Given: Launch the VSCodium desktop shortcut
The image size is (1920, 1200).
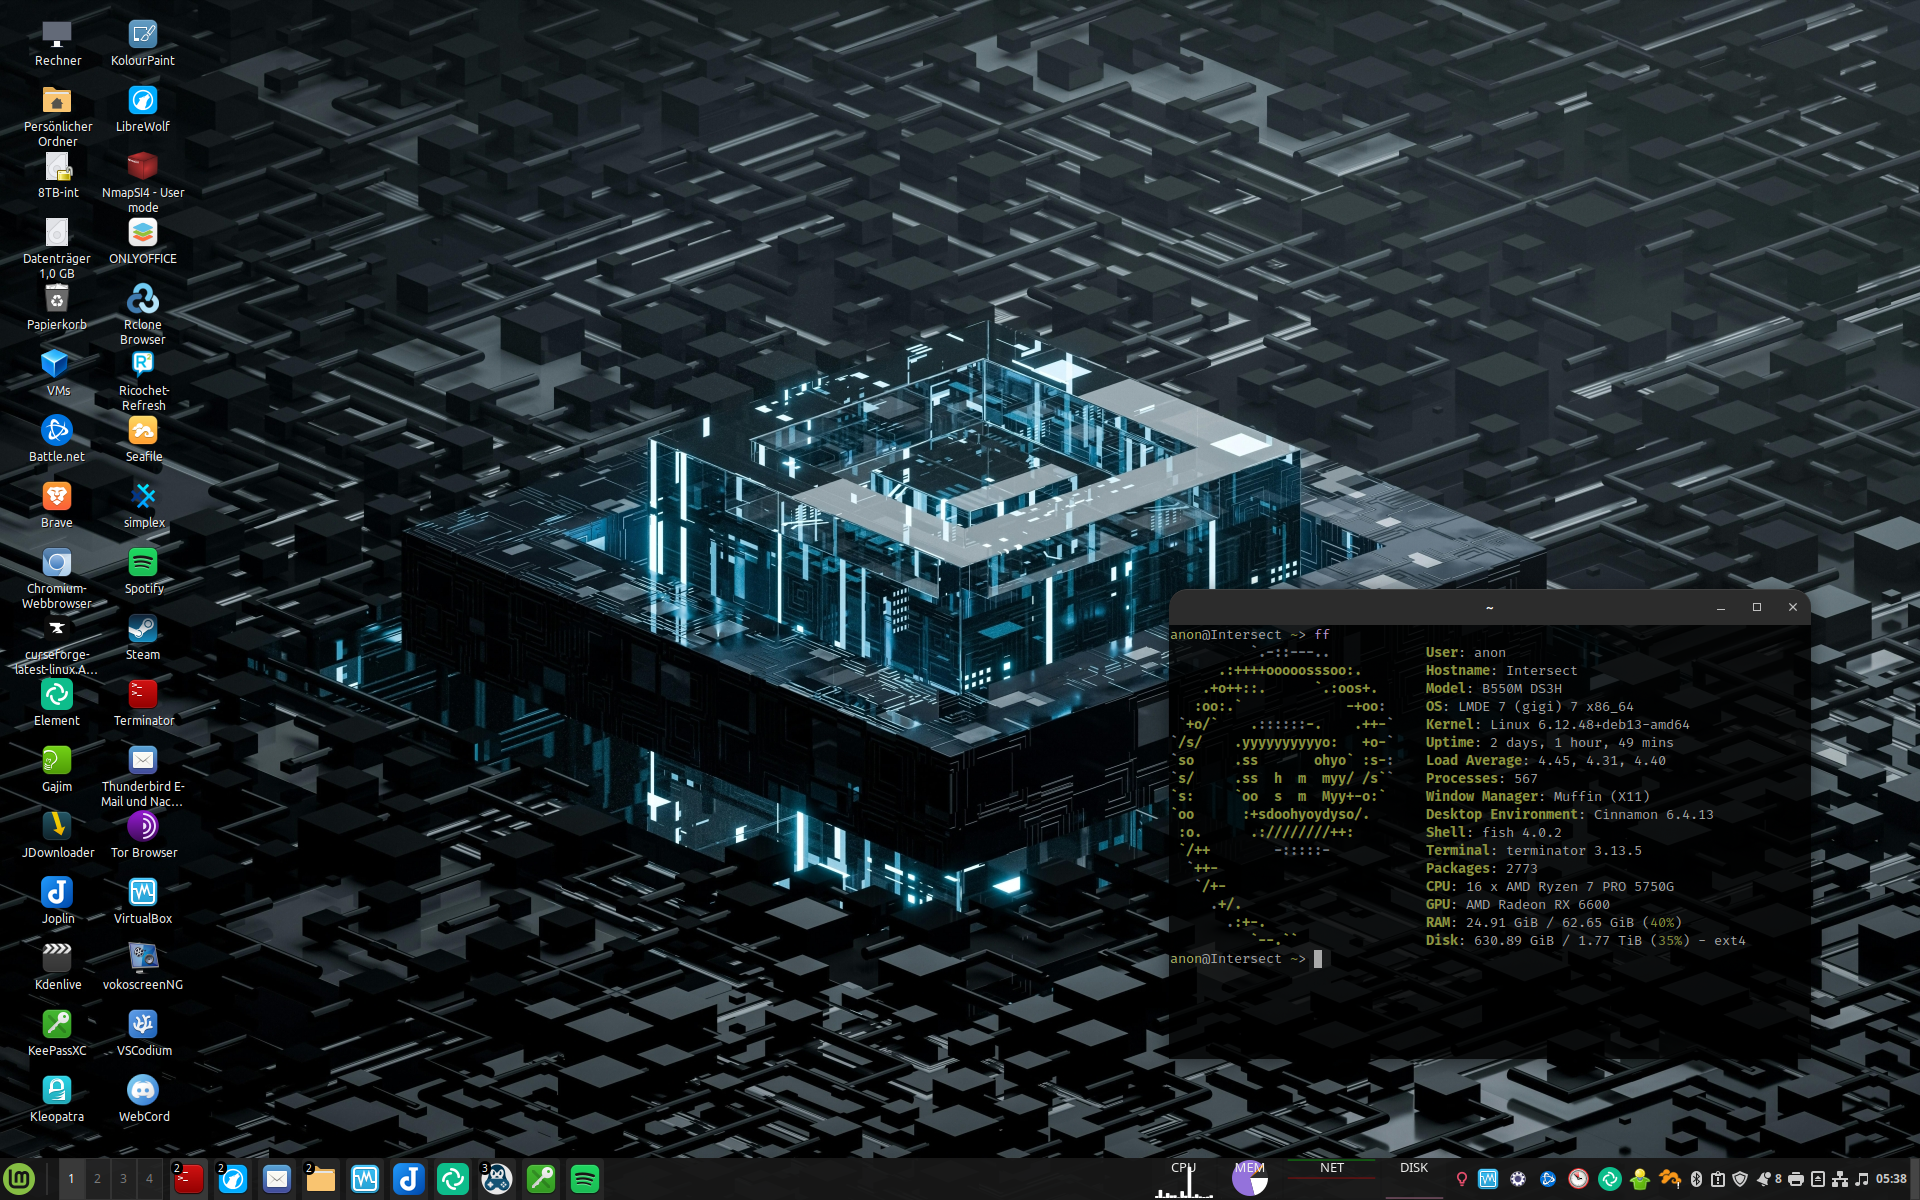Looking at the screenshot, I should point(142,1025).
